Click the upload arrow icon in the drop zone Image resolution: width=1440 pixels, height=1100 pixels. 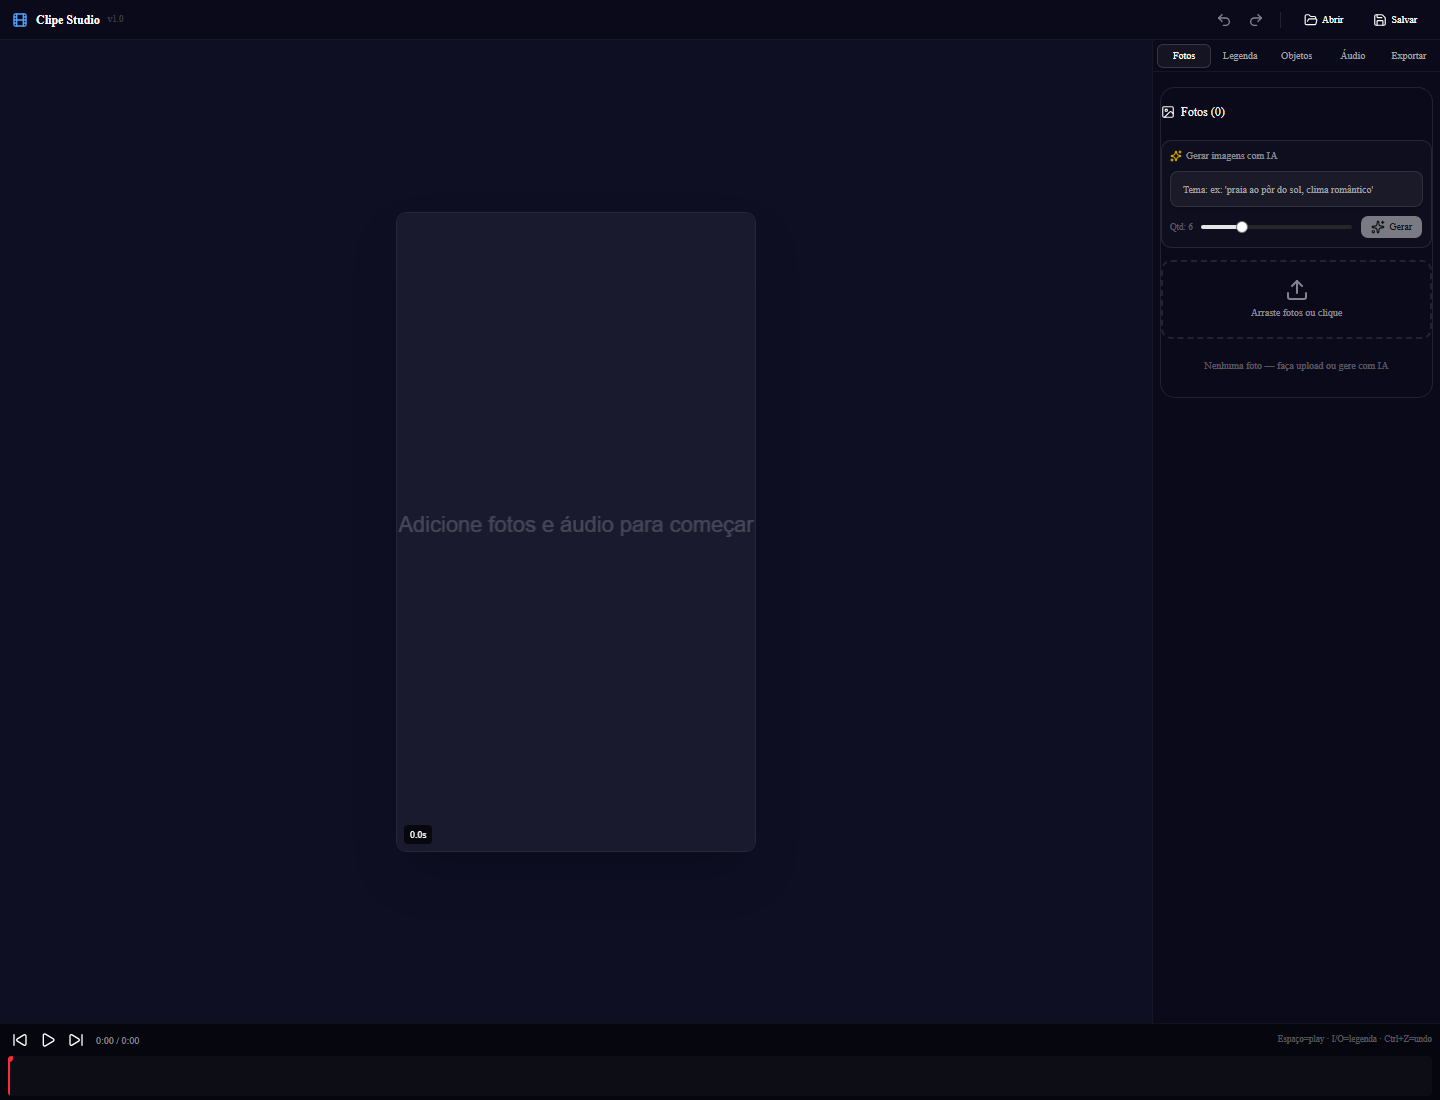coord(1297,290)
